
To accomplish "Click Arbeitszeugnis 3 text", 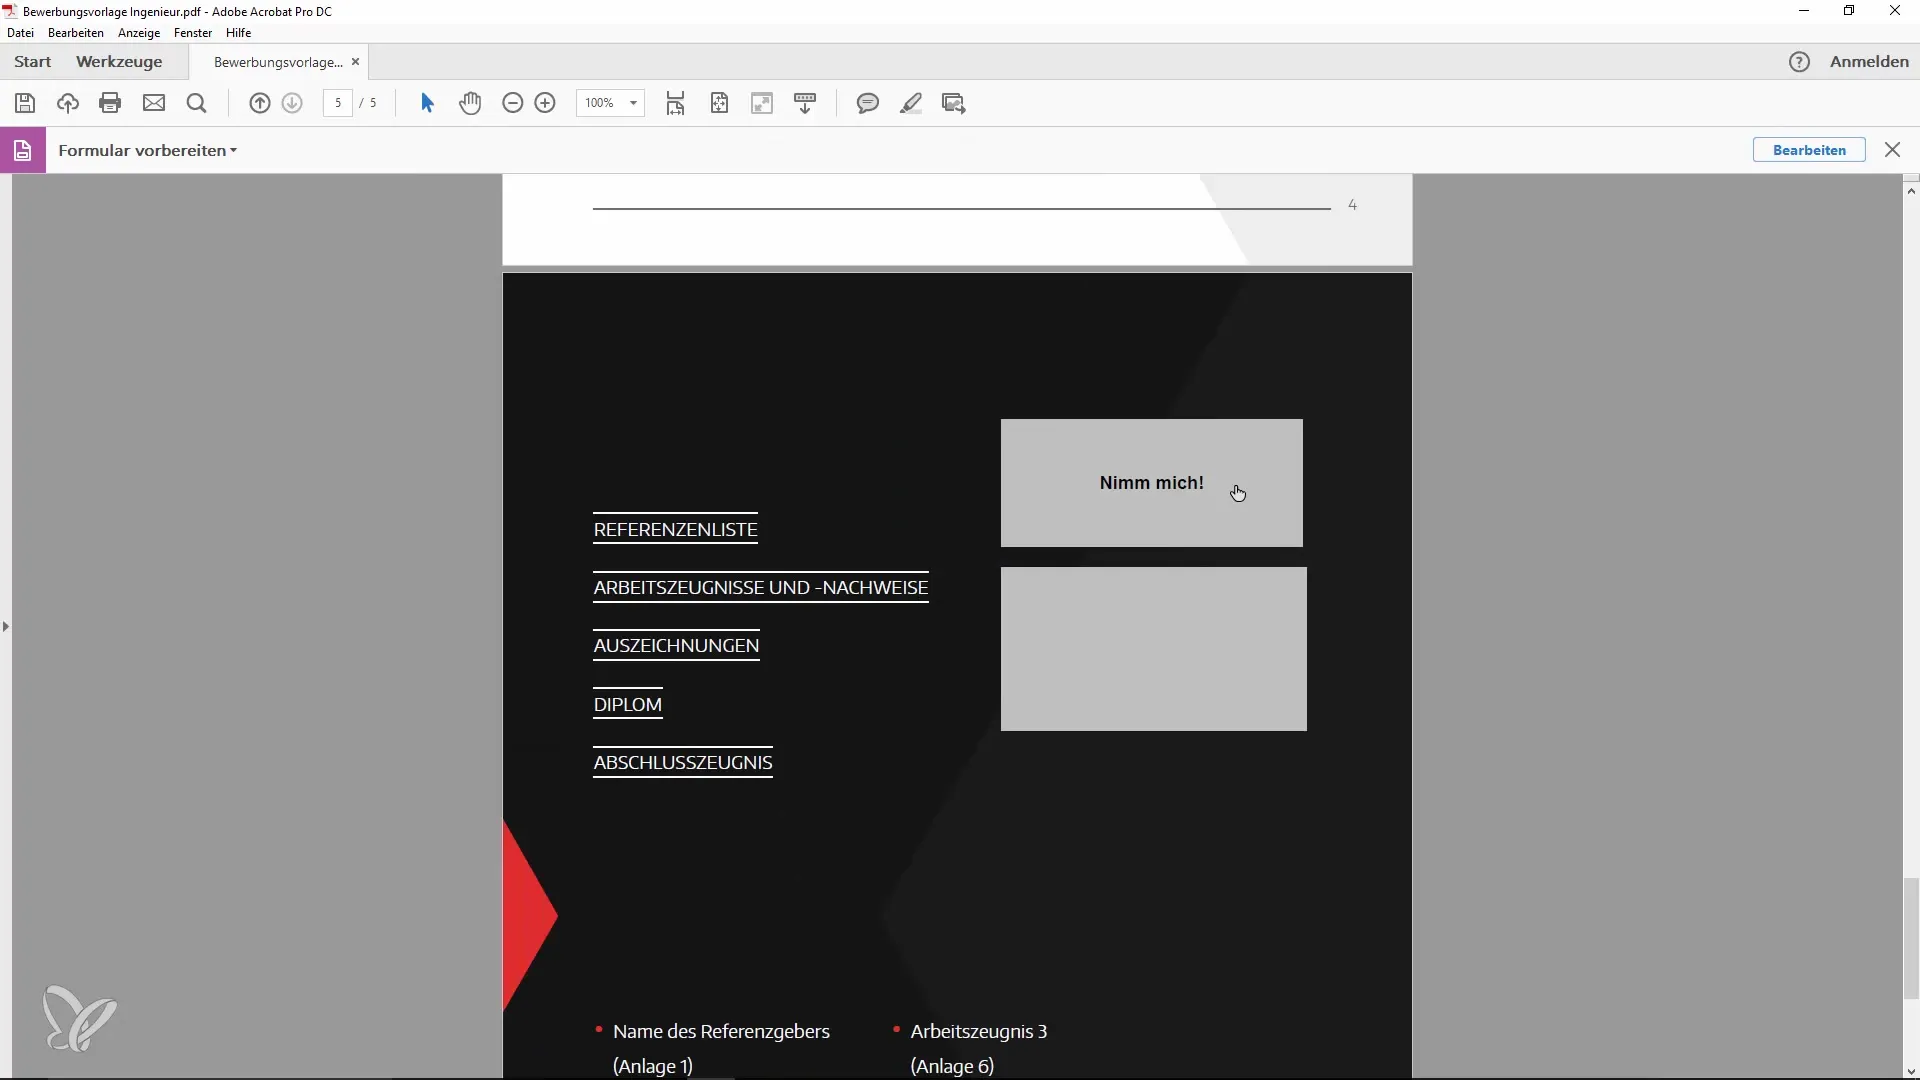I will (978, 1032).
